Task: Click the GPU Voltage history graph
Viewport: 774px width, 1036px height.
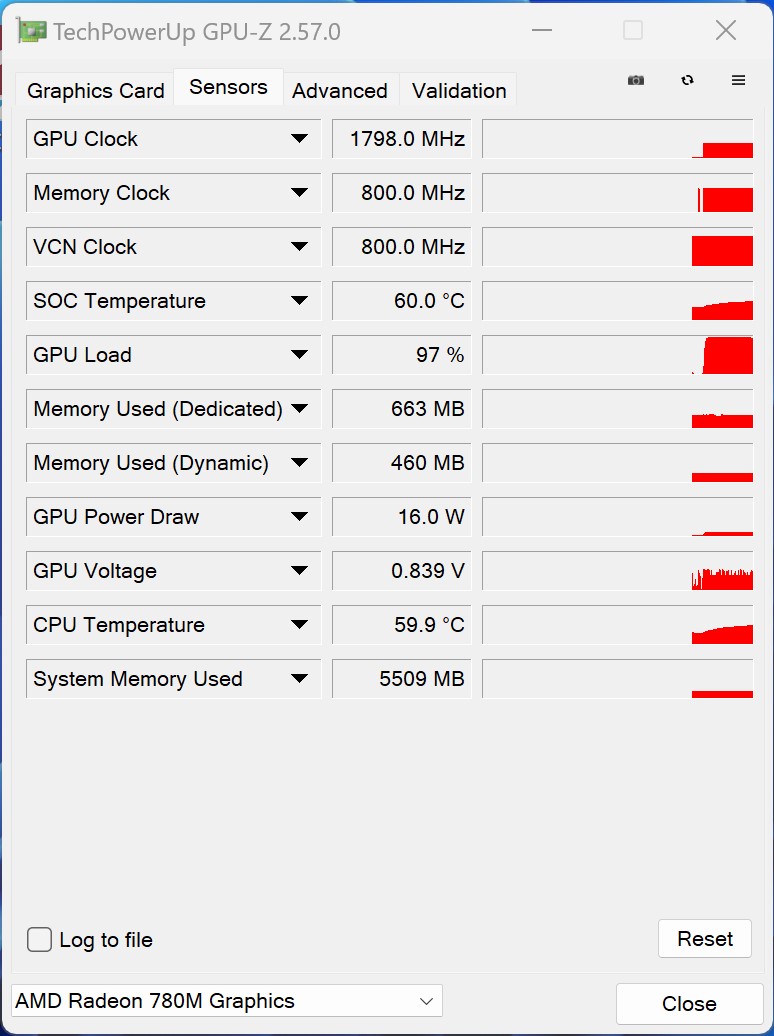Action: tap(617, 571)
